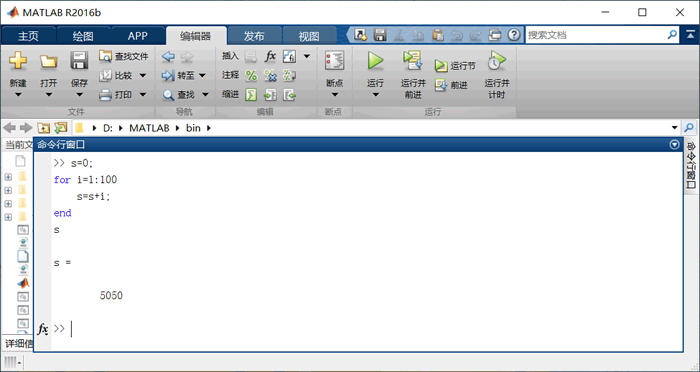Switch to the Home (主页) tab

(x=28, y=36)
